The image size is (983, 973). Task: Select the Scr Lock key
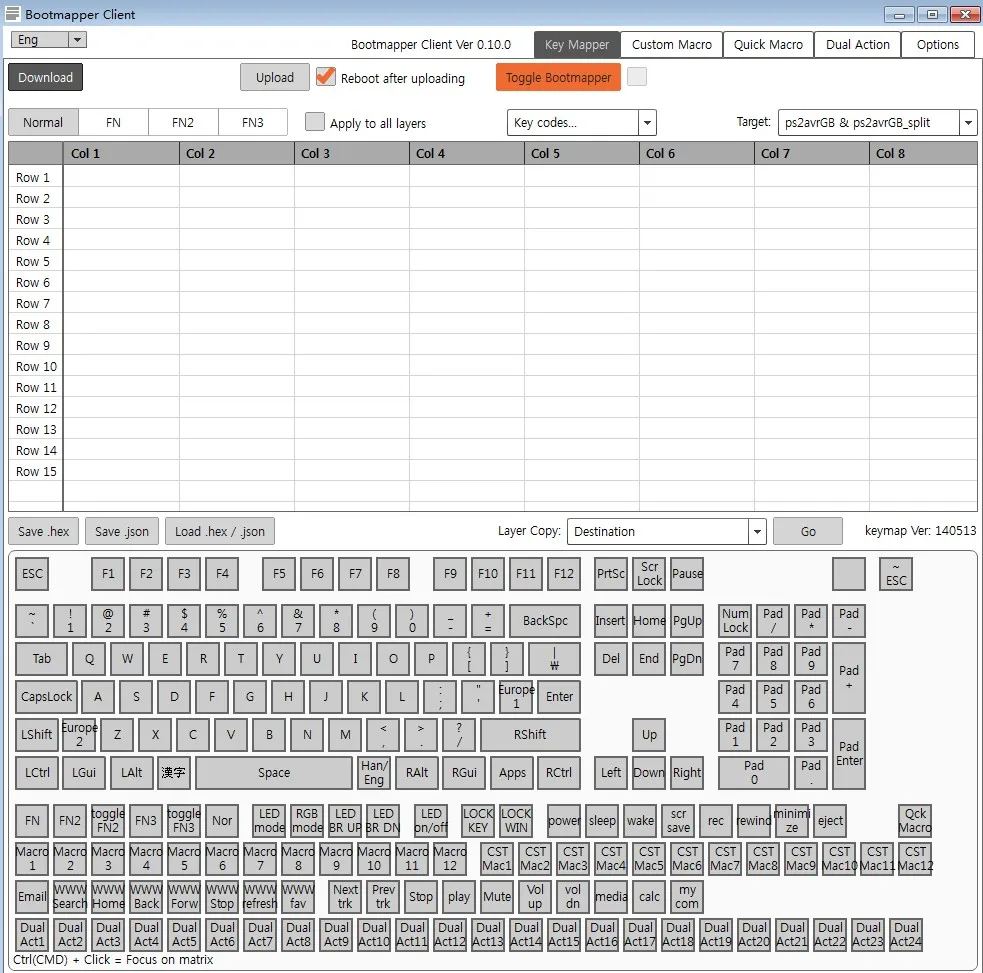(649, 574)
